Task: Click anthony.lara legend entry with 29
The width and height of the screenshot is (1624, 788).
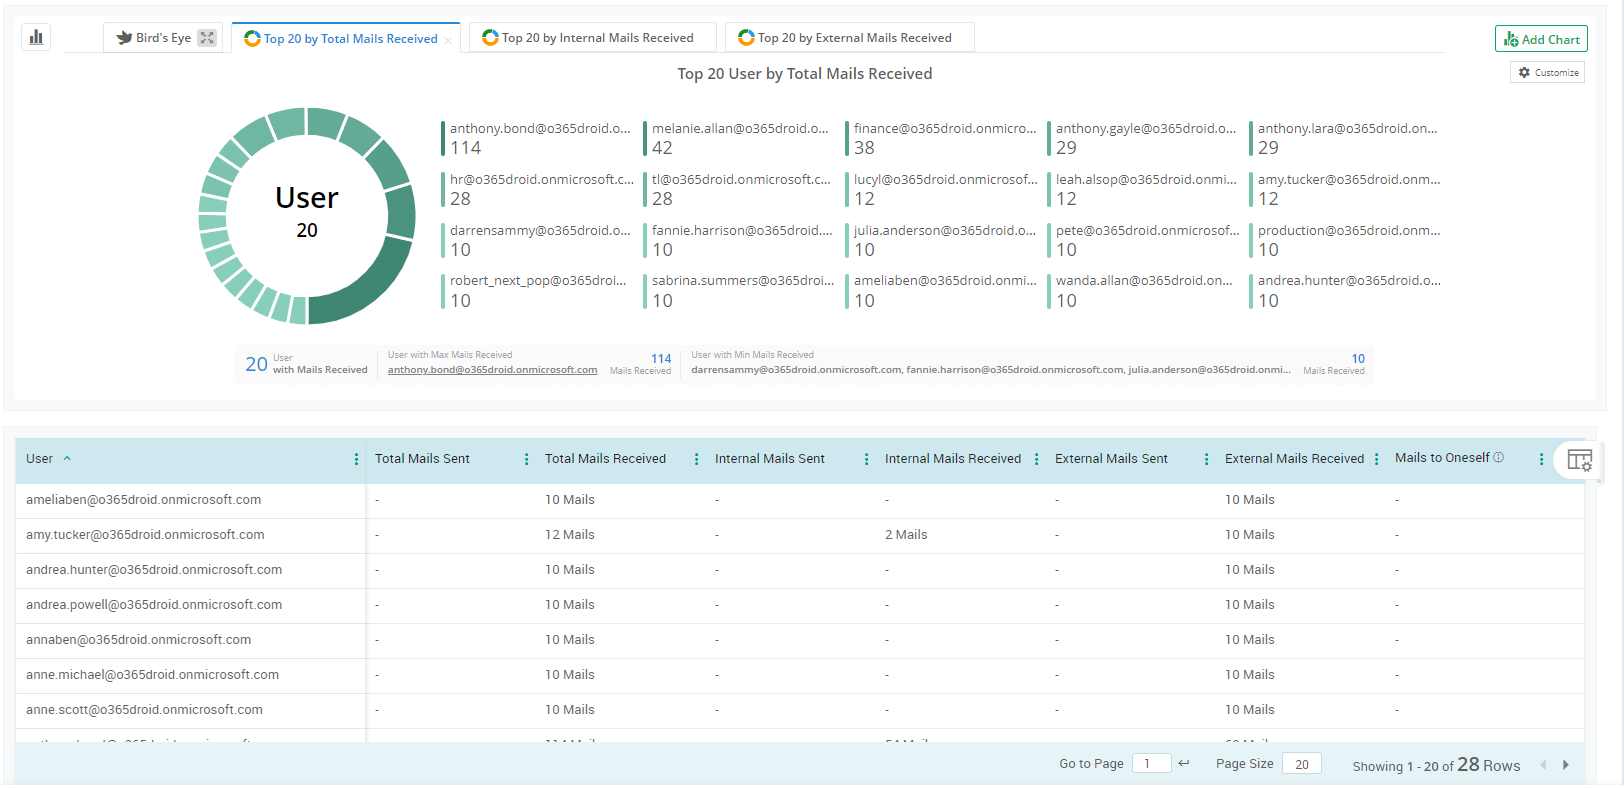Action: pyautogui.click(x=1344, y=138)
